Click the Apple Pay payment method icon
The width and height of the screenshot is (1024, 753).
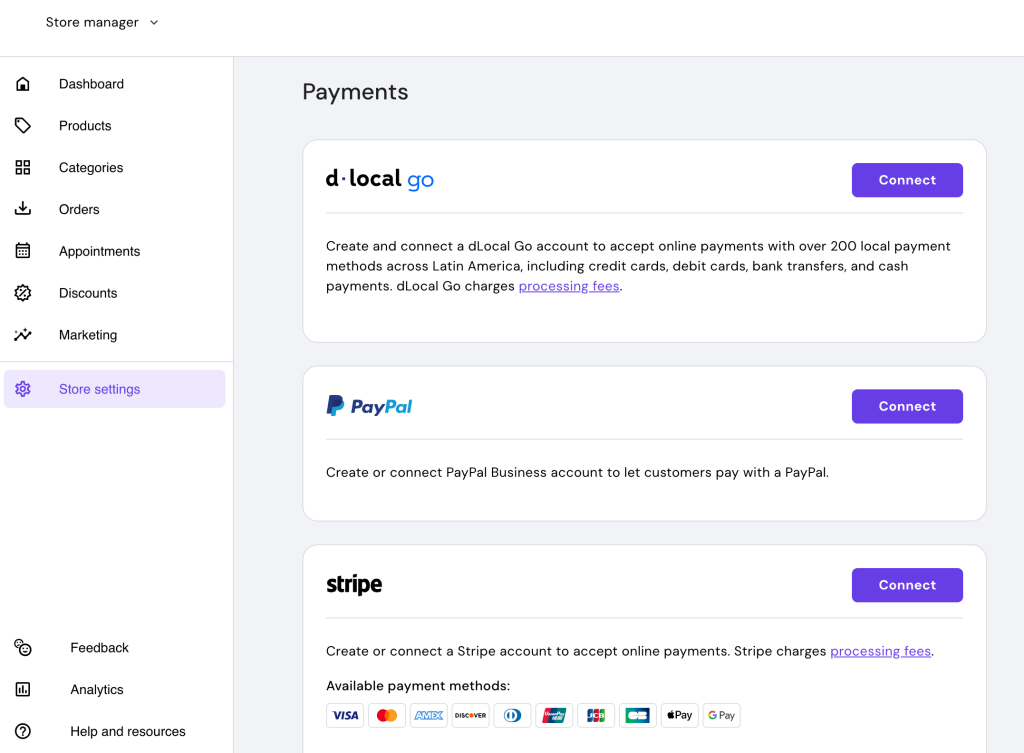click(679, 715)
